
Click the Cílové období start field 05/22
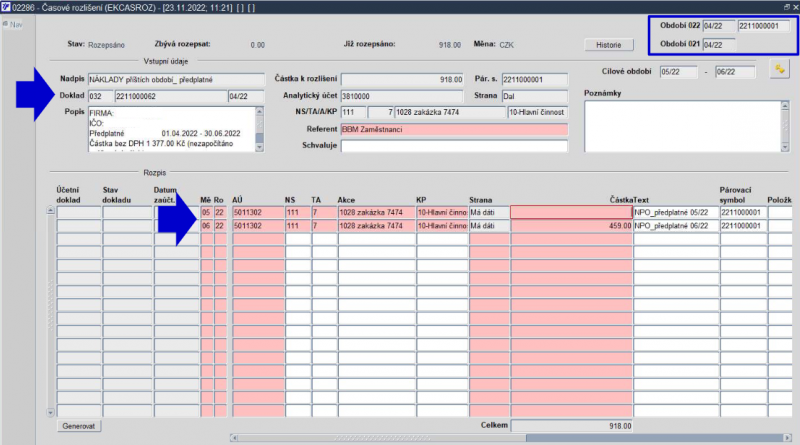click(679, 72)
